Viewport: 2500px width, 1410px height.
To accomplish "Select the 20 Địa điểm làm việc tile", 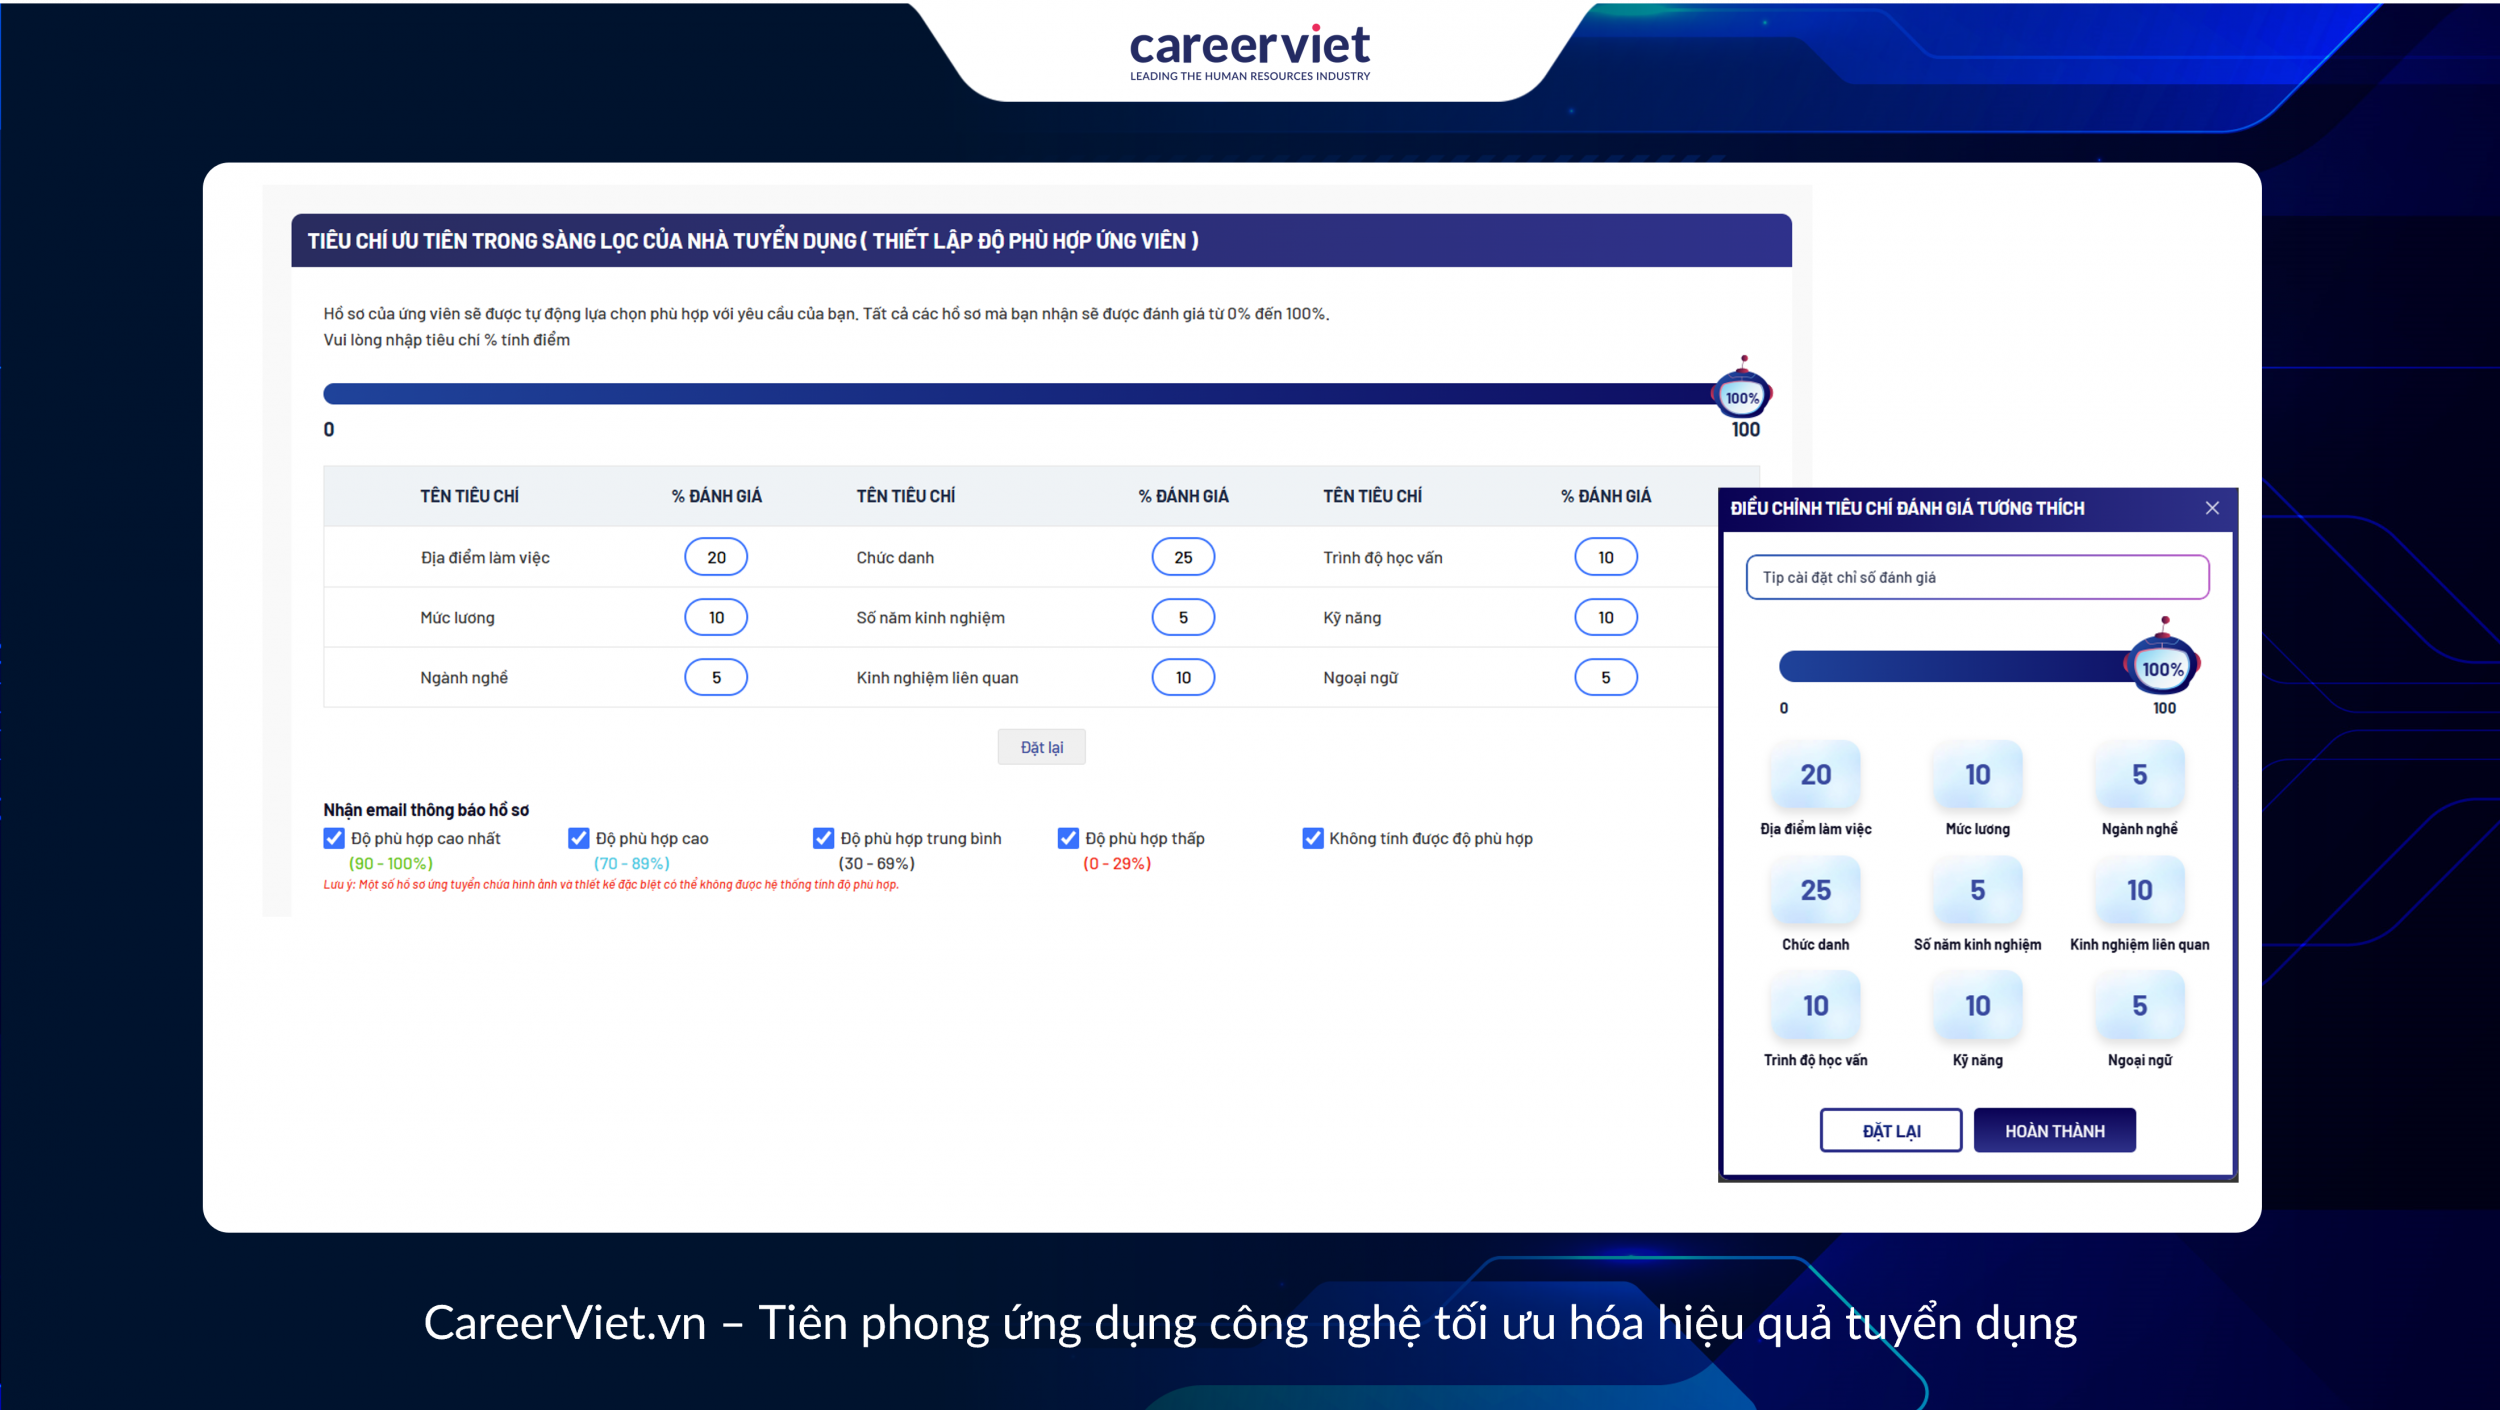I will tap(1815, 775).
